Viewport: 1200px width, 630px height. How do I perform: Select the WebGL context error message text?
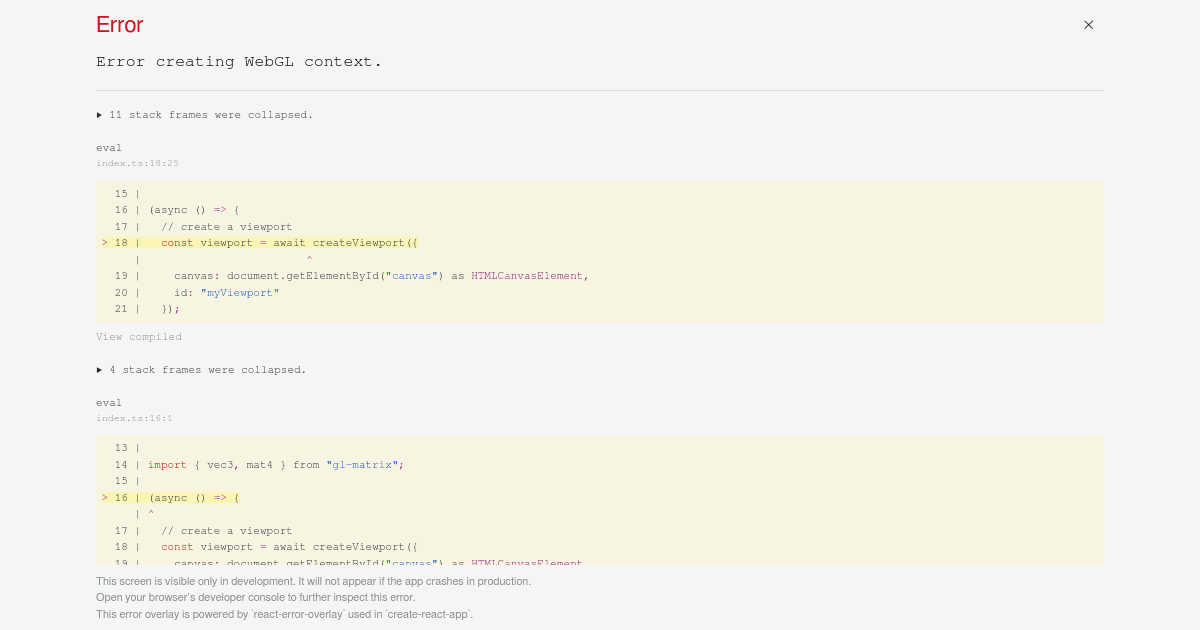pos(239,61)
